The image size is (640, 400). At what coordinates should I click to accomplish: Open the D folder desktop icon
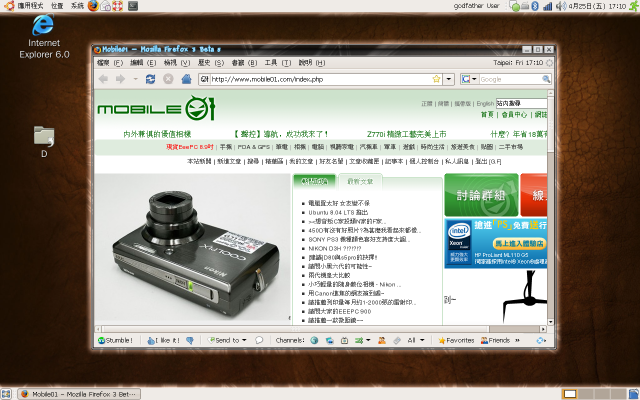(44, 142)
